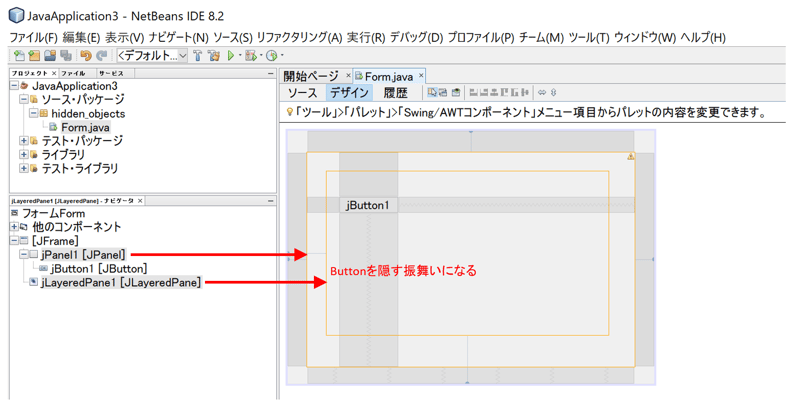This screenshot has width=800, height=408.
Task: Collapse the ソース・パッケージ node
Action: pos(23,99)
